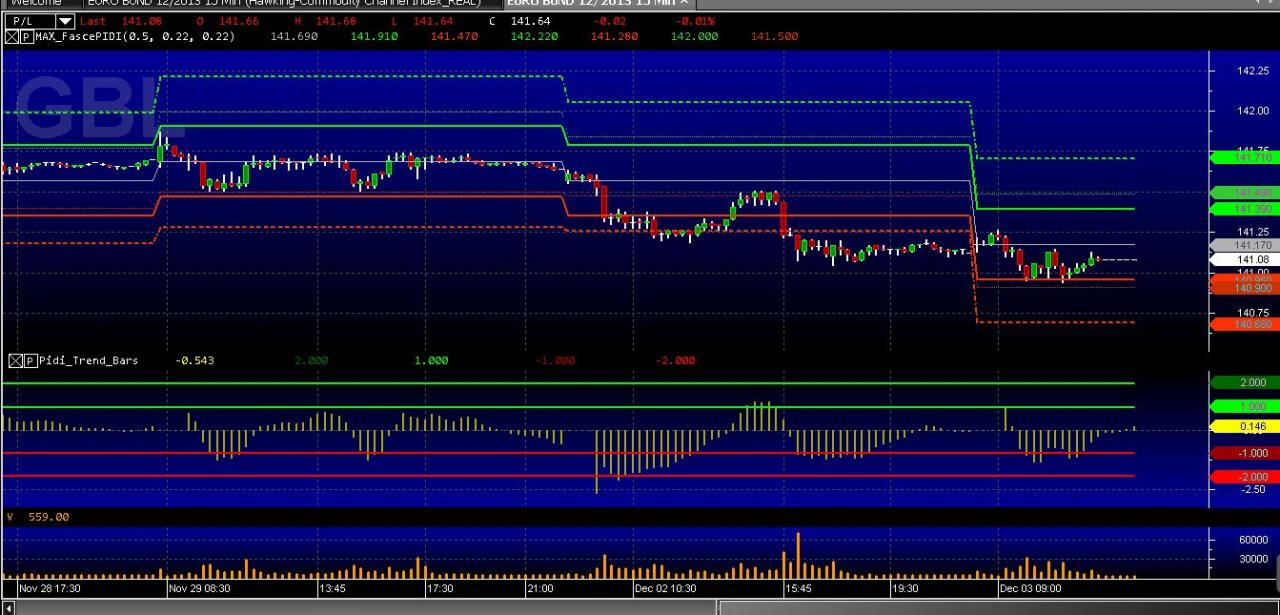The width and height of the screenshot is (1280, 615).
Task: Click the Nov 29 08:30 time axis label
Action: point(200,589)
